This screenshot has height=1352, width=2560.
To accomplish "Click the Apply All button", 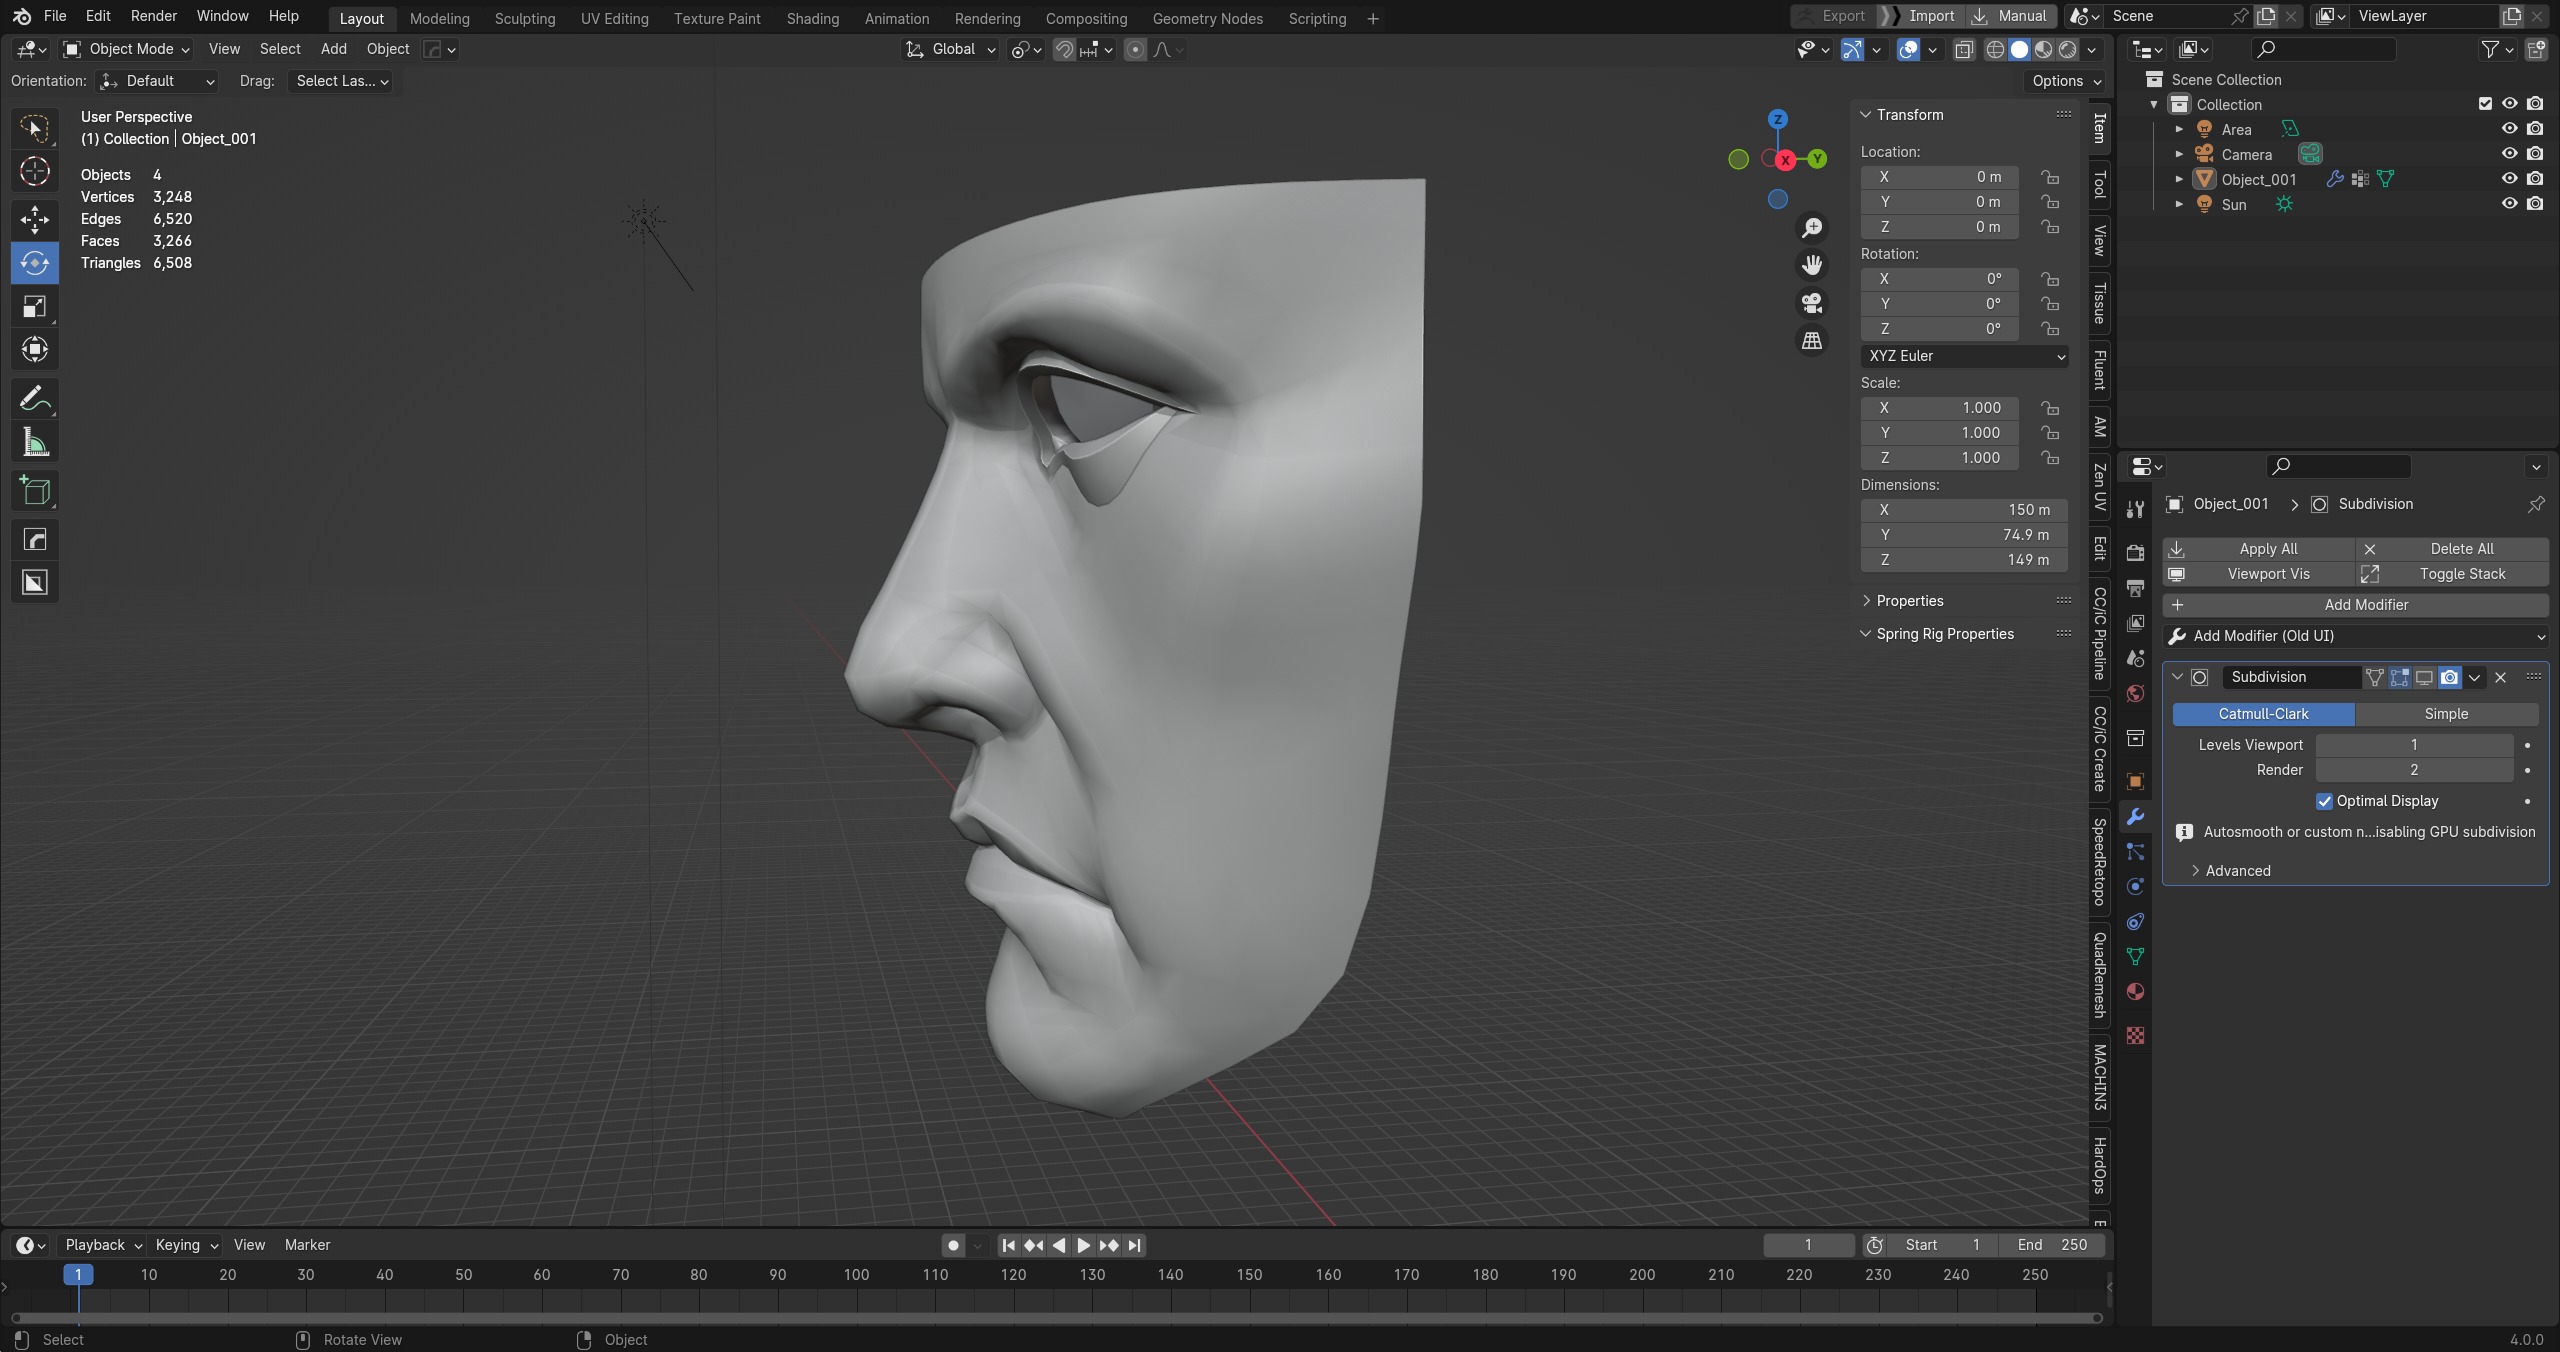I will tap(2259, 549).
